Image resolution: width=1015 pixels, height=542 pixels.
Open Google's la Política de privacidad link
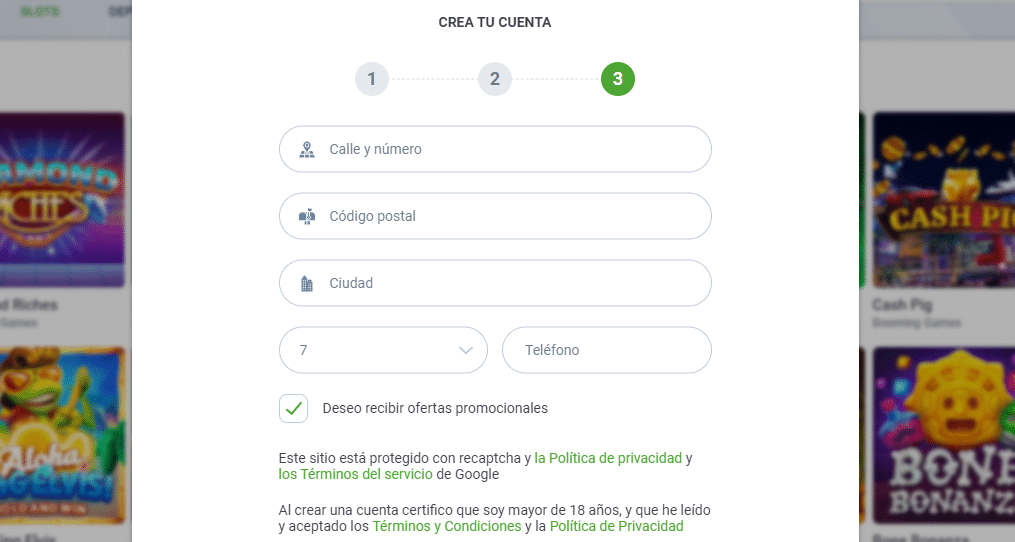(608, 458)
